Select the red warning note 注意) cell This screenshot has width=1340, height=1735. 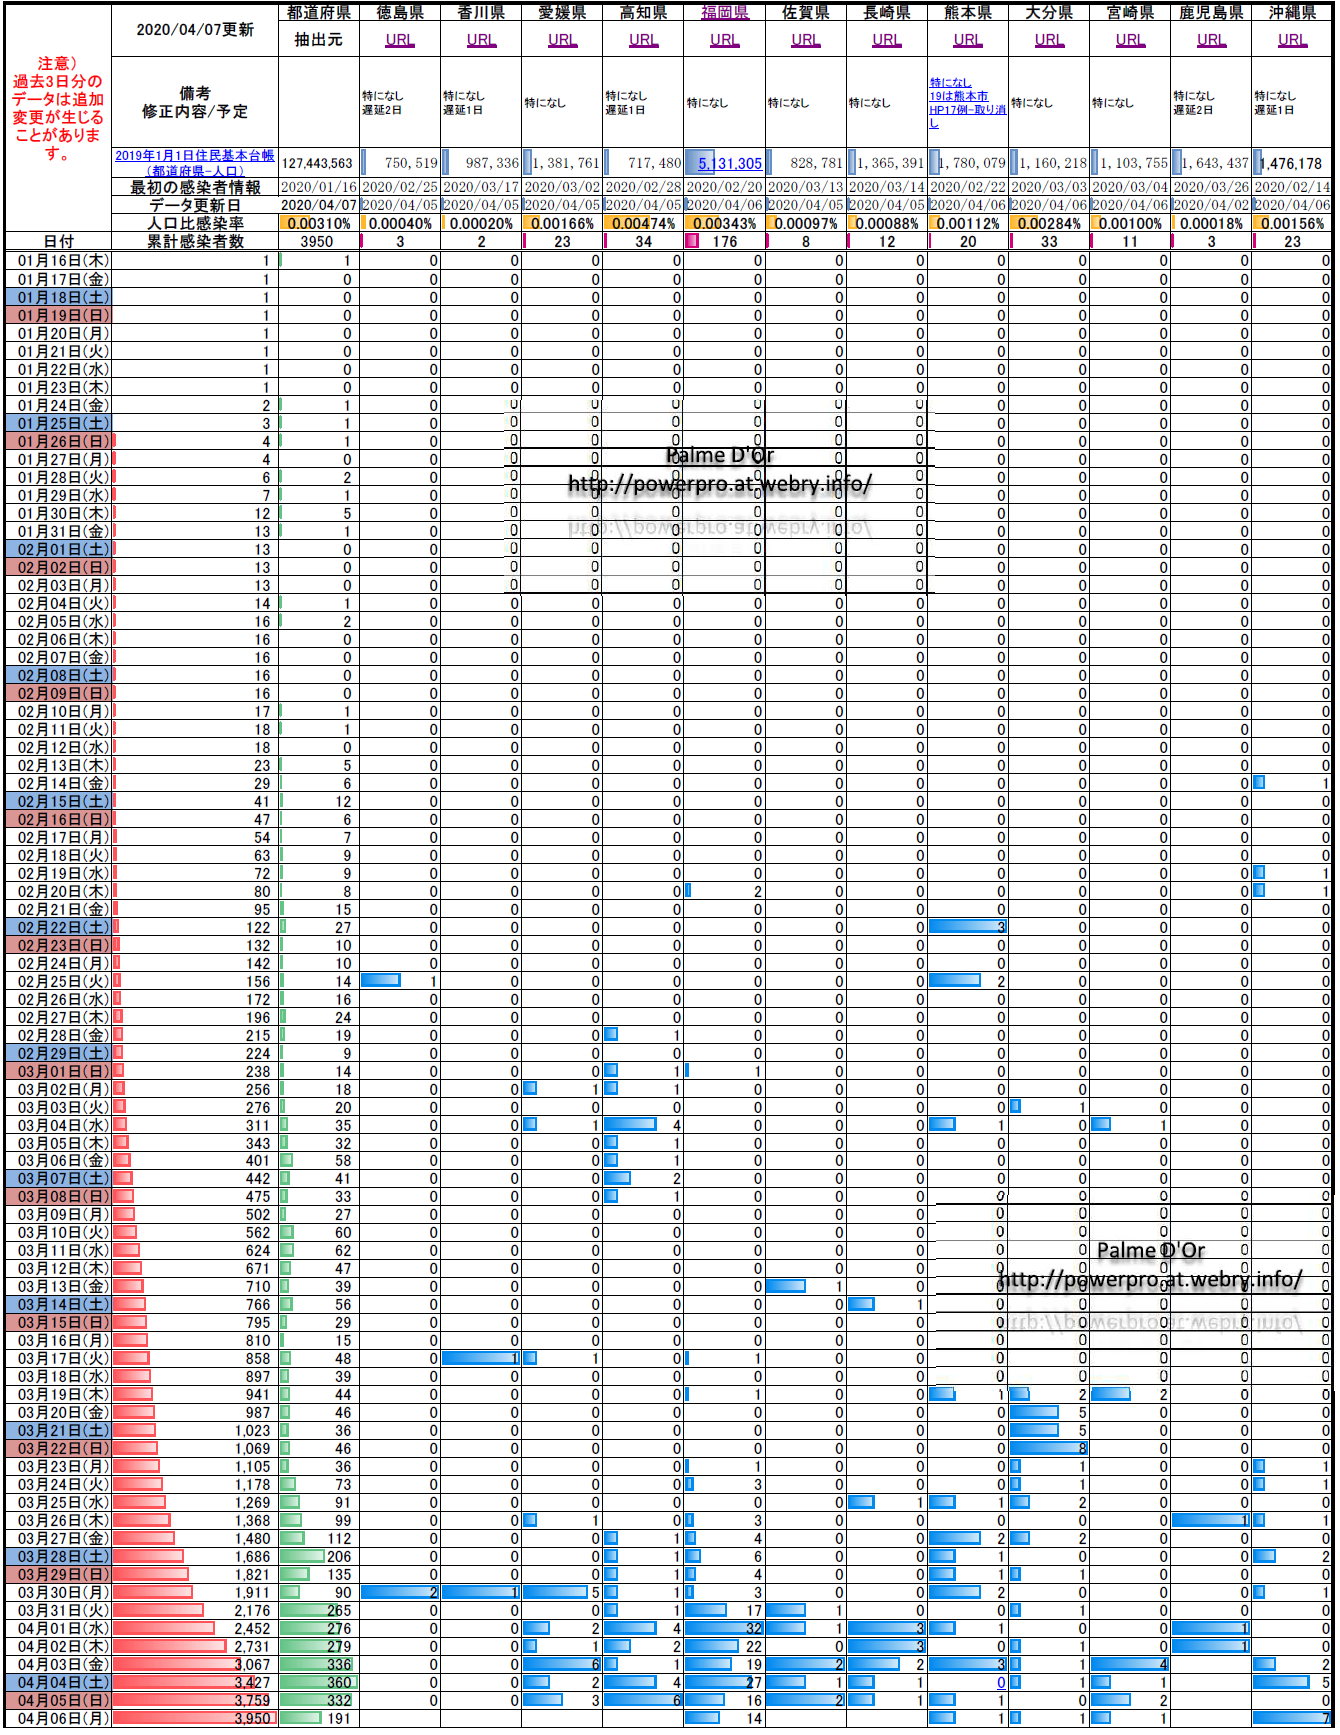[58, 108]
